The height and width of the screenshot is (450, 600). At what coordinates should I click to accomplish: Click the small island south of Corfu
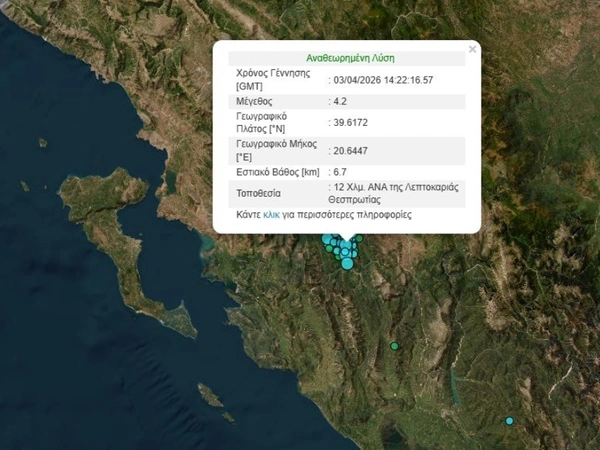tap(211, 395)
